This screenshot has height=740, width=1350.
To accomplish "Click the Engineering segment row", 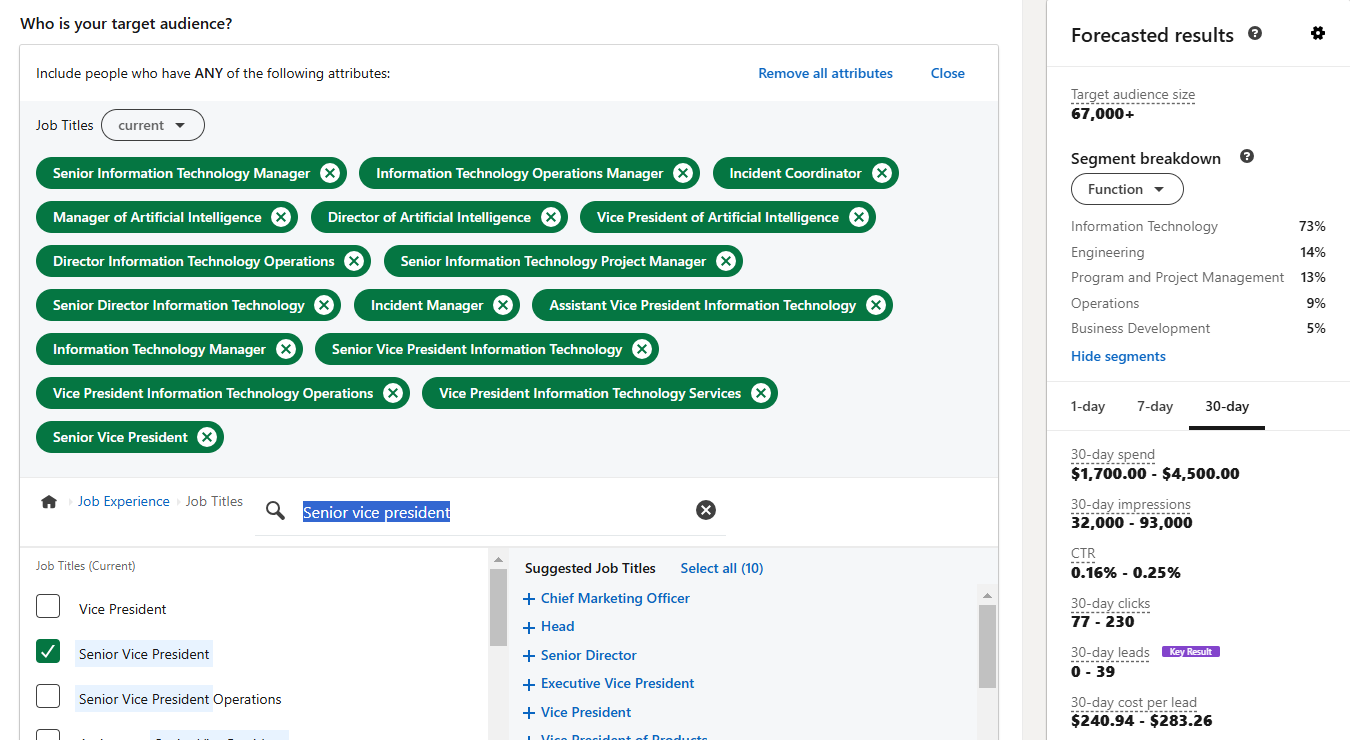I will click(x=1198, y=253).
